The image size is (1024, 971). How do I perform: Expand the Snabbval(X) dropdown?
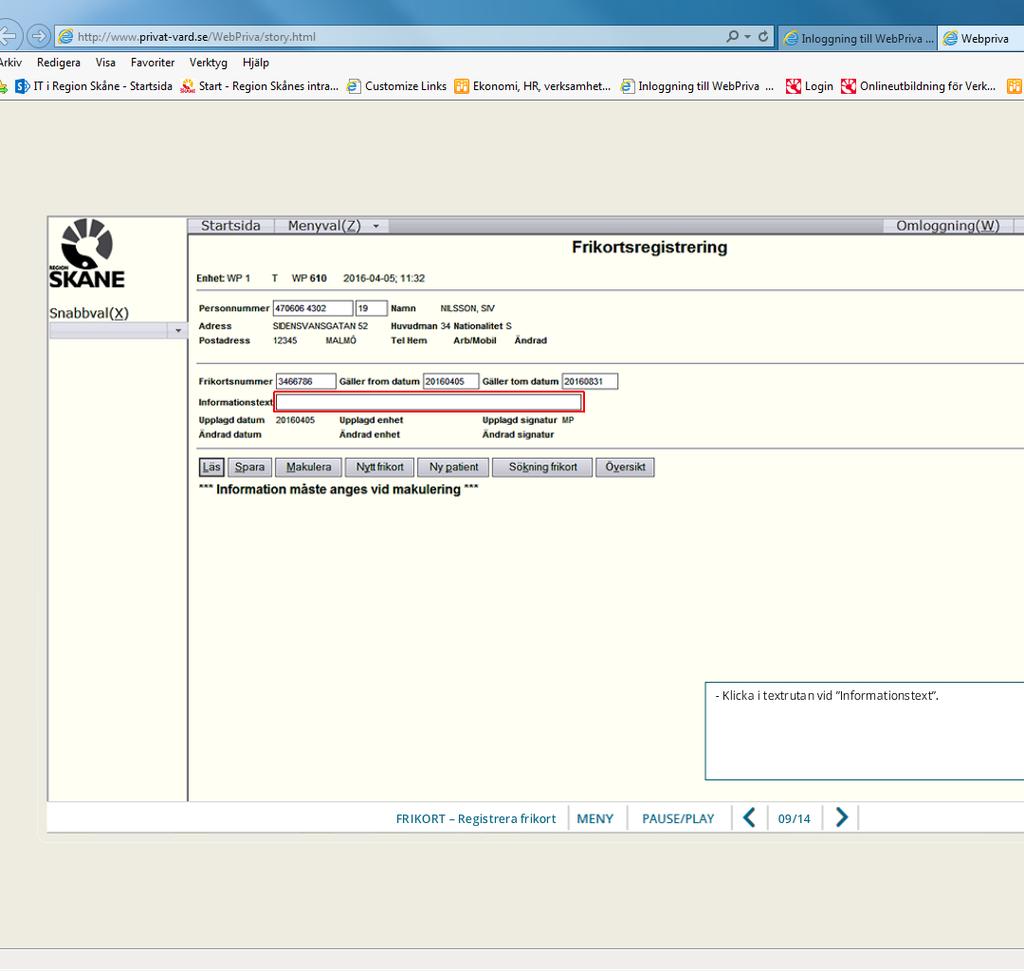click(x=178, y=330)
